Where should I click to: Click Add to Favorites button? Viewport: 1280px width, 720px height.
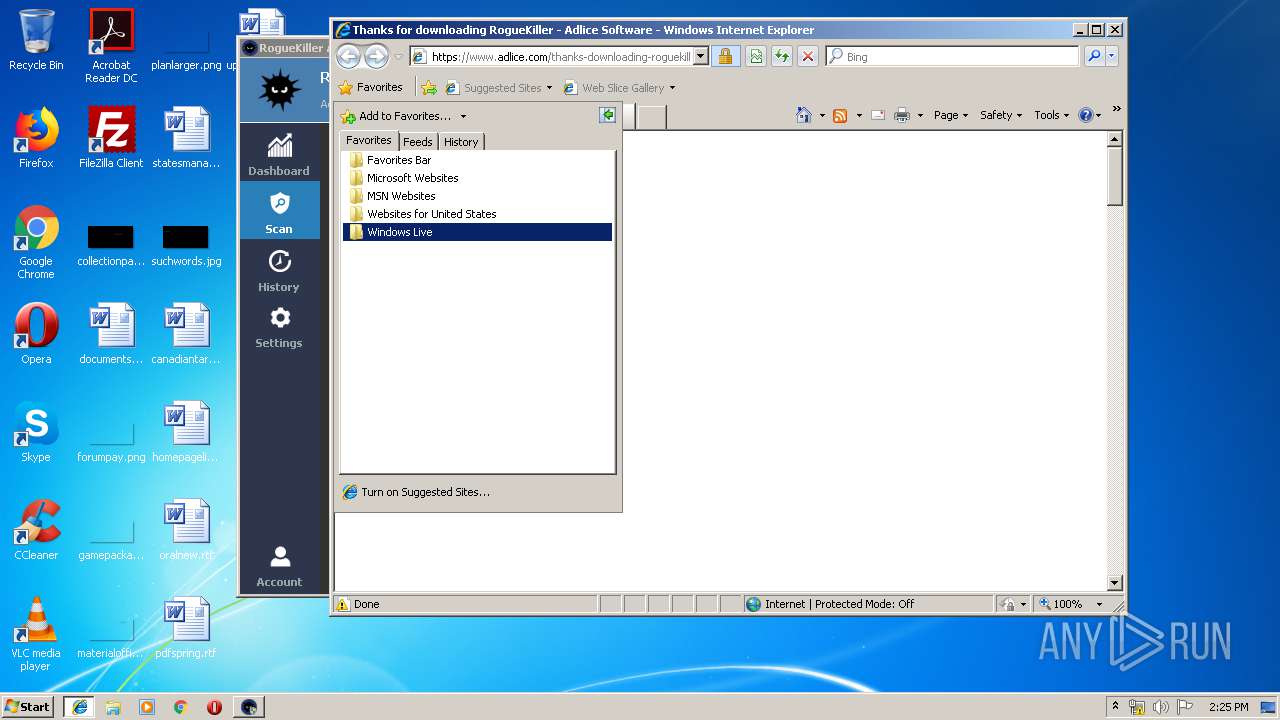click(x=397, y=116)
